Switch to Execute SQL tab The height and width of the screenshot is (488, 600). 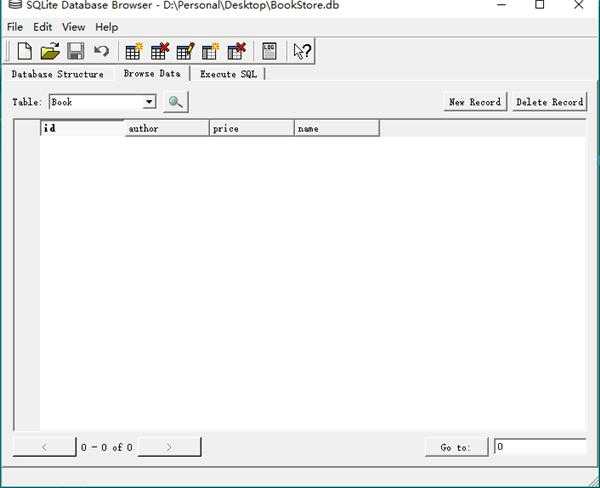pos(228,74)
